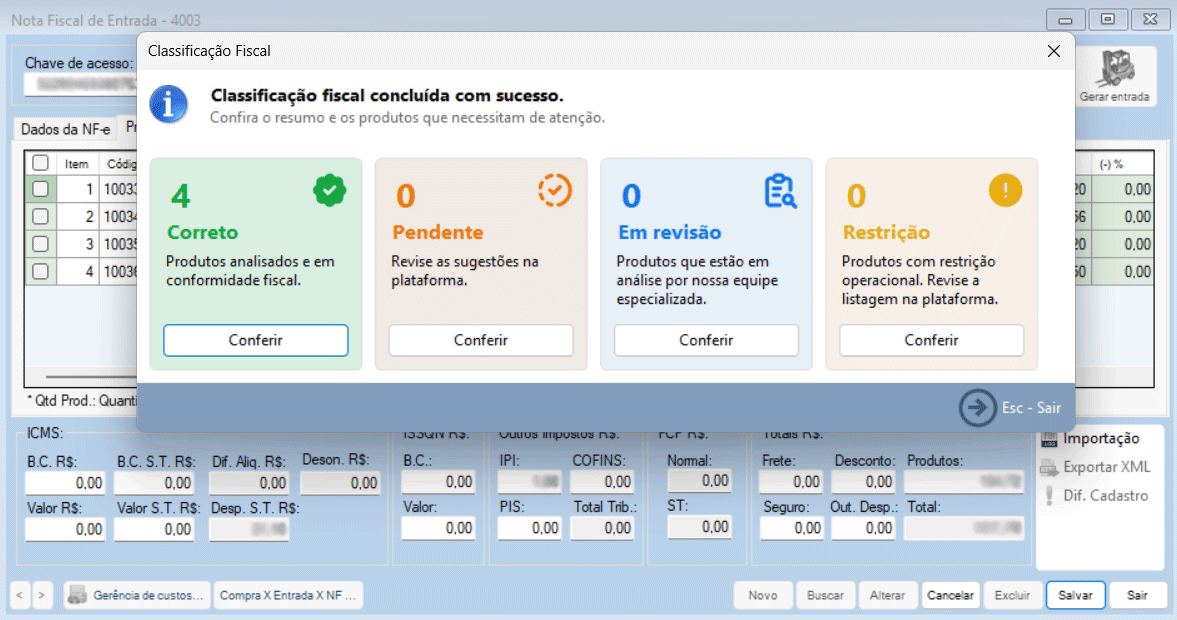Click the Salvar button

1076,595
